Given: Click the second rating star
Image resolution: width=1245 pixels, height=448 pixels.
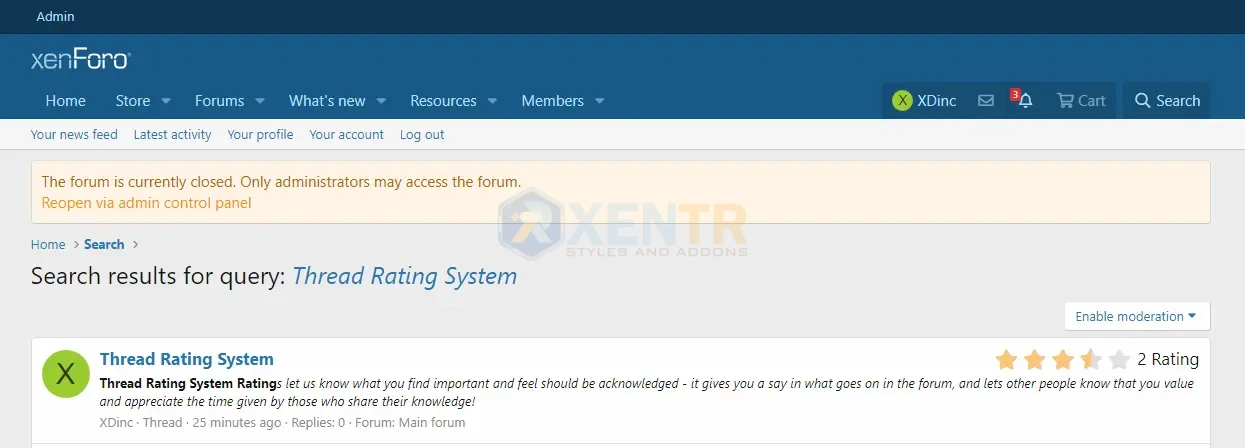Looking at the screenshot, I should pos(1034,359).
